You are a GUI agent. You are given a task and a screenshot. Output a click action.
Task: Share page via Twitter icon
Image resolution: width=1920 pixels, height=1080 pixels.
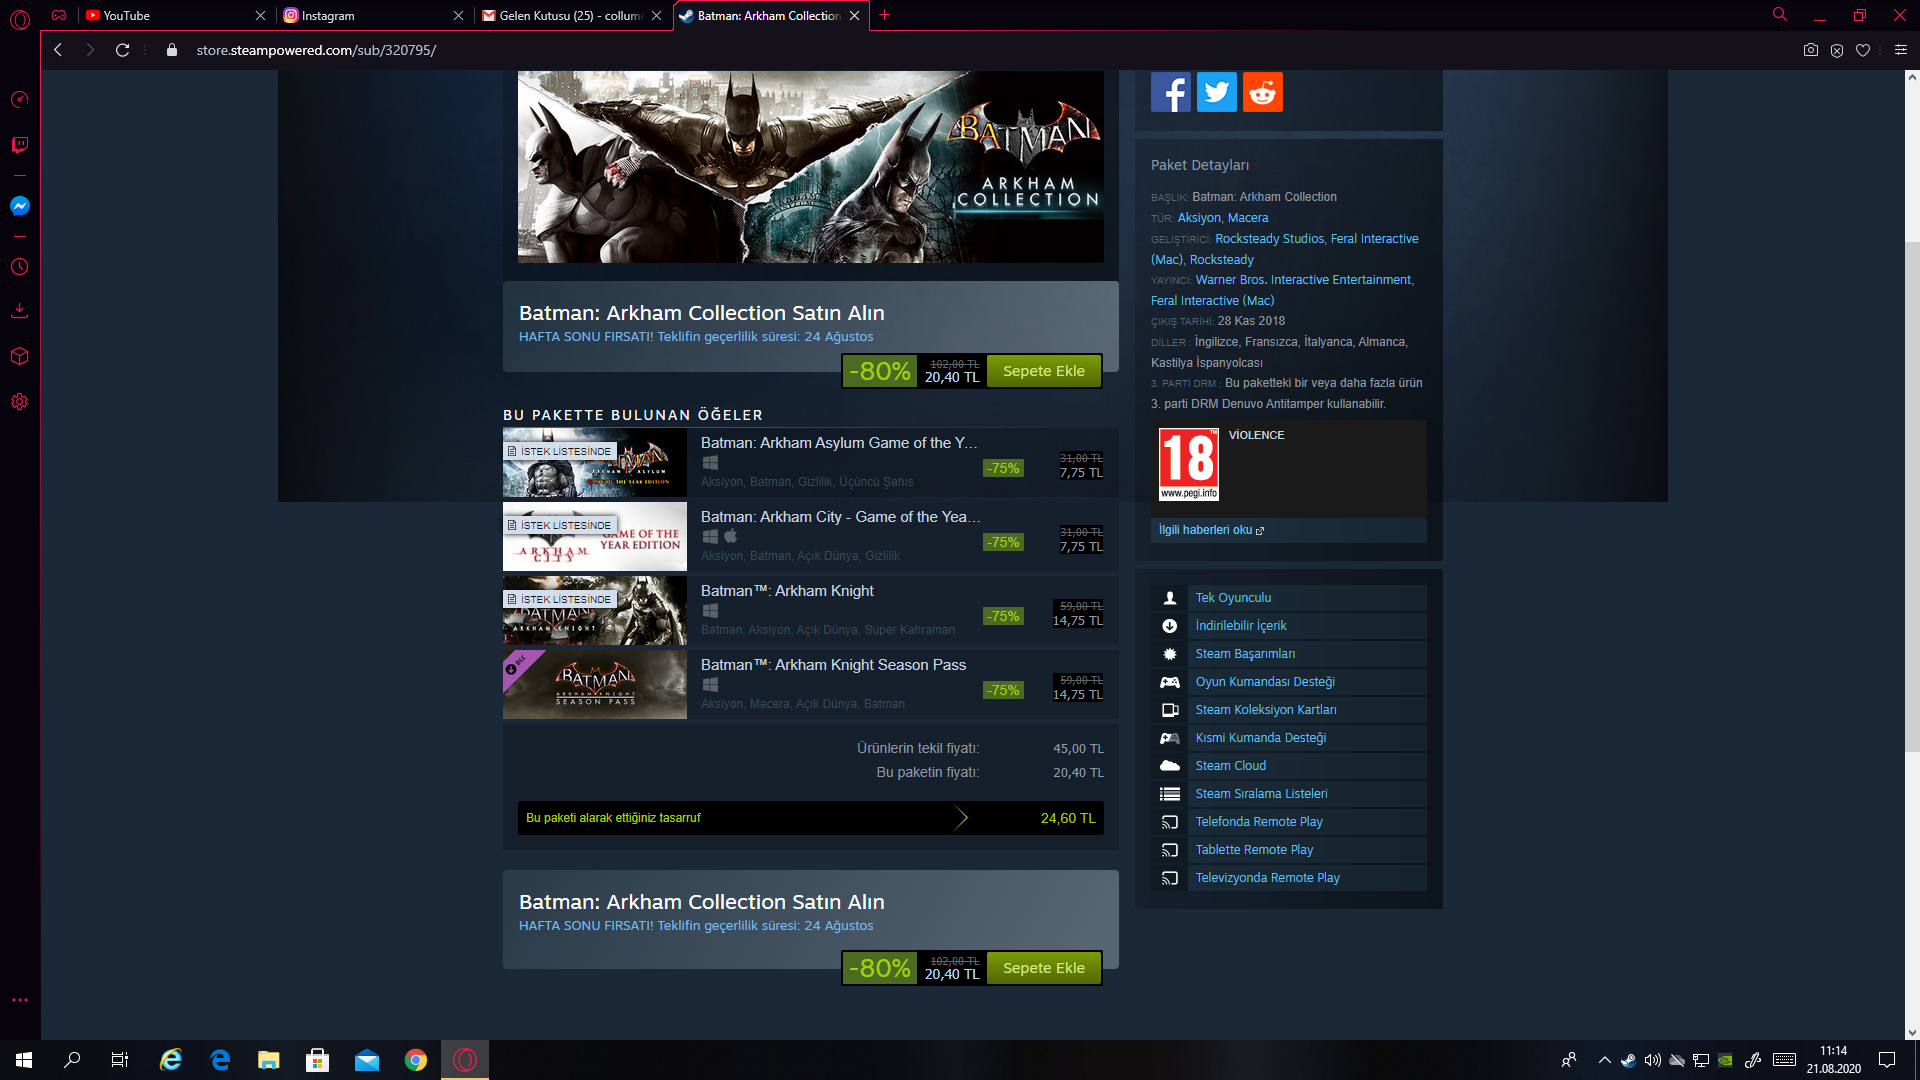[x=1216, y=92]
